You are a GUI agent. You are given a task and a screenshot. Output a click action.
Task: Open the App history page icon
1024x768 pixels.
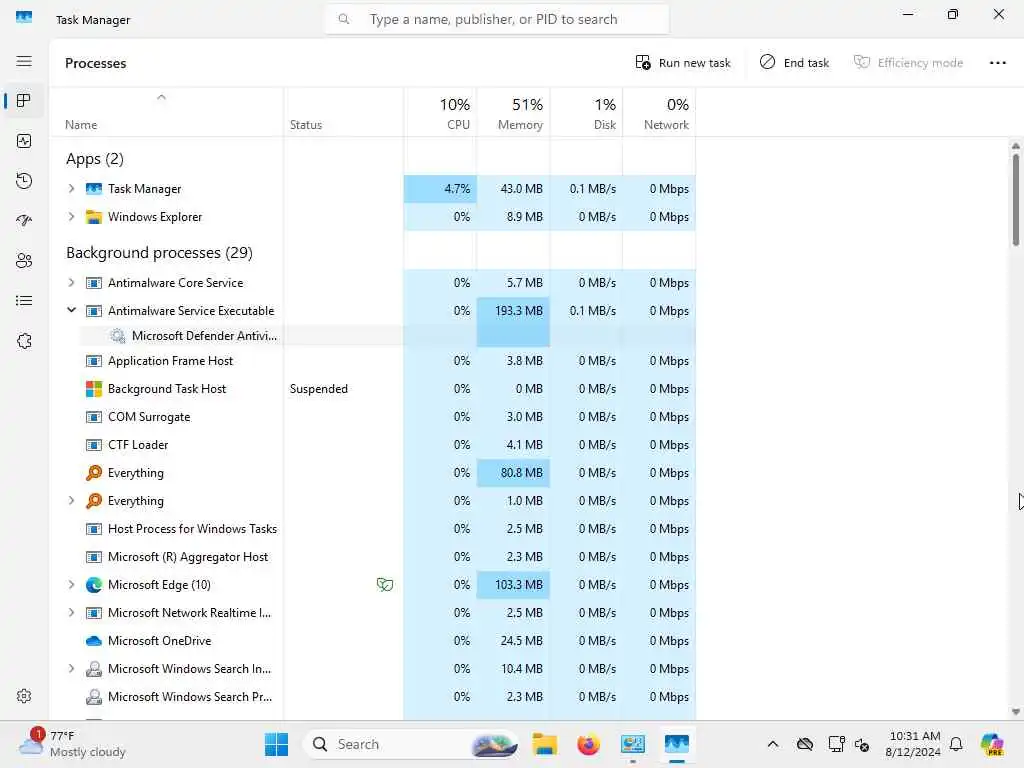(24, 181)
